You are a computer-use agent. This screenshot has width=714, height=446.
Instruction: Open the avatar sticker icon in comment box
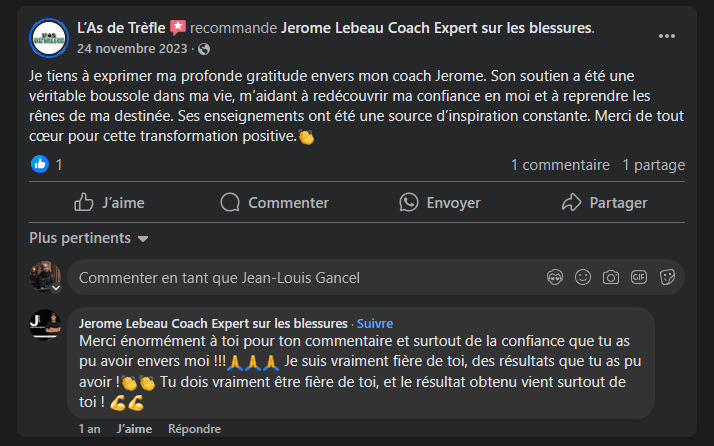tap(555, 277)
